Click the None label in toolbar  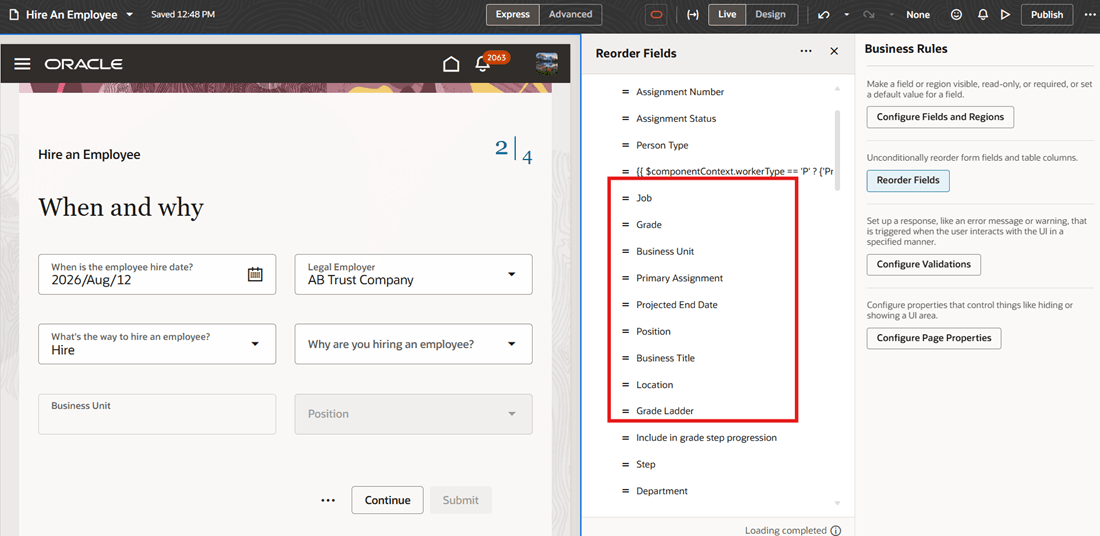coord(918,15)
